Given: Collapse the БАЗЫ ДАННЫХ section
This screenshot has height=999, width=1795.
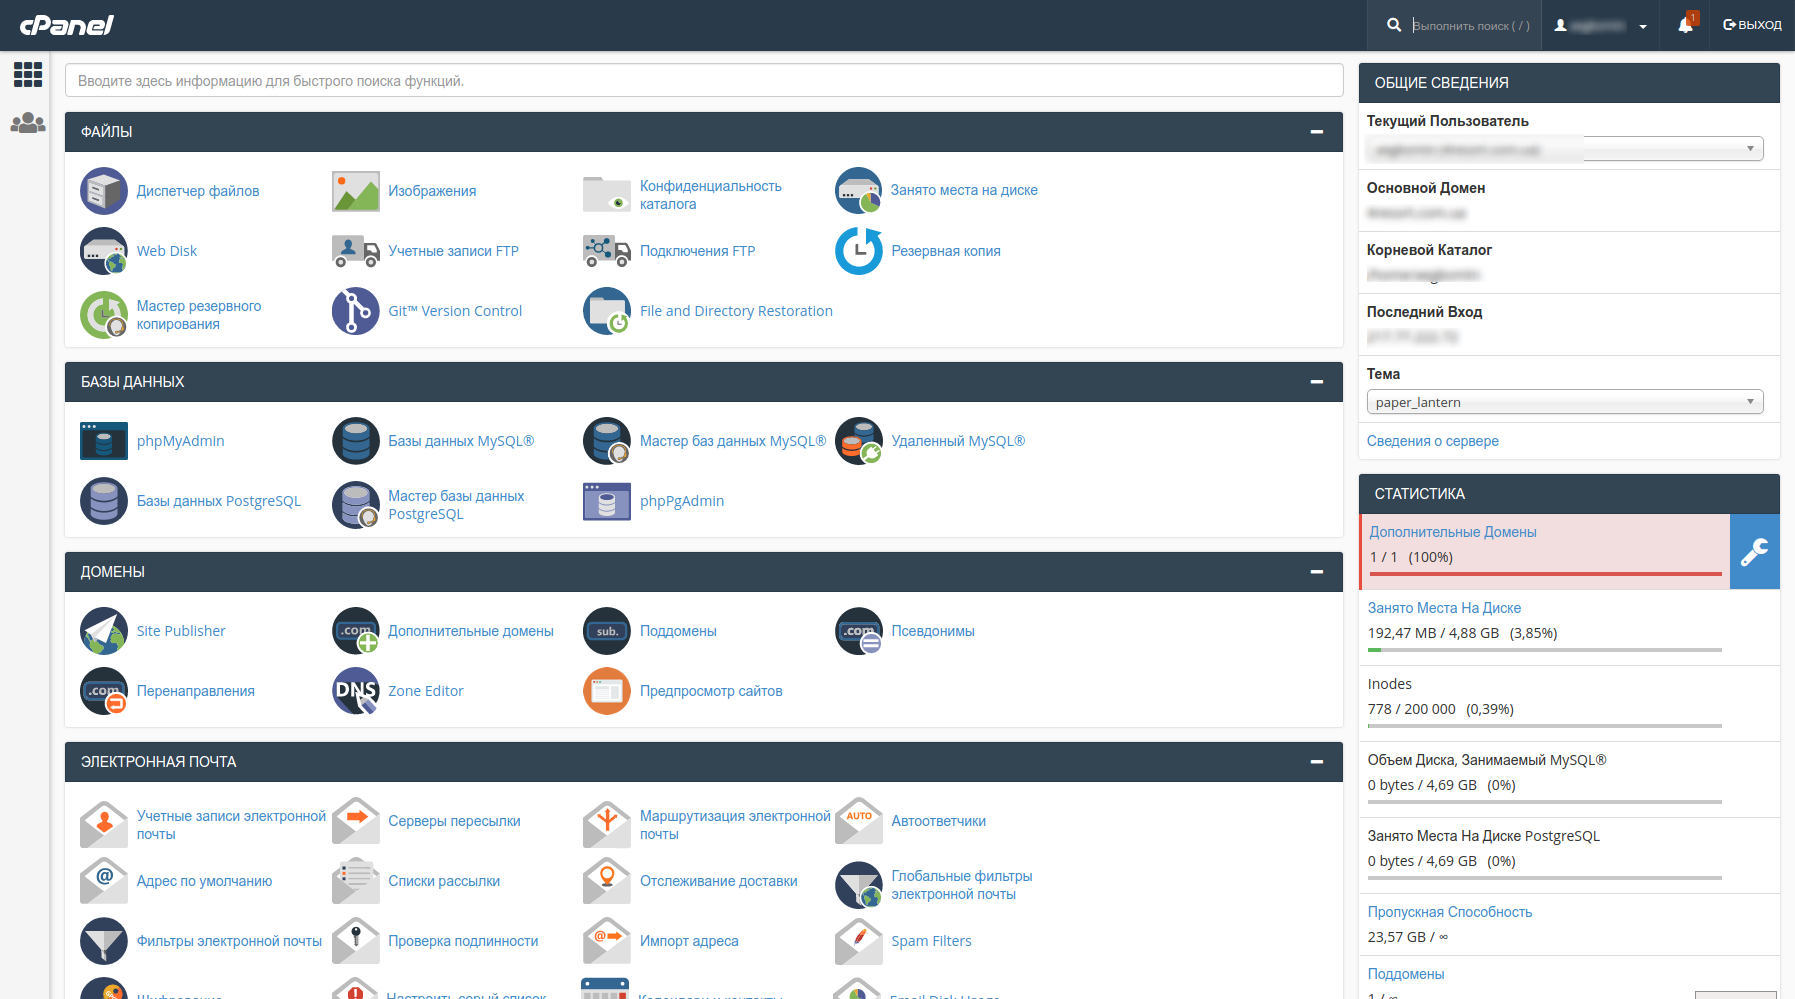Looking at the screenshot, I should (1316, 382).
